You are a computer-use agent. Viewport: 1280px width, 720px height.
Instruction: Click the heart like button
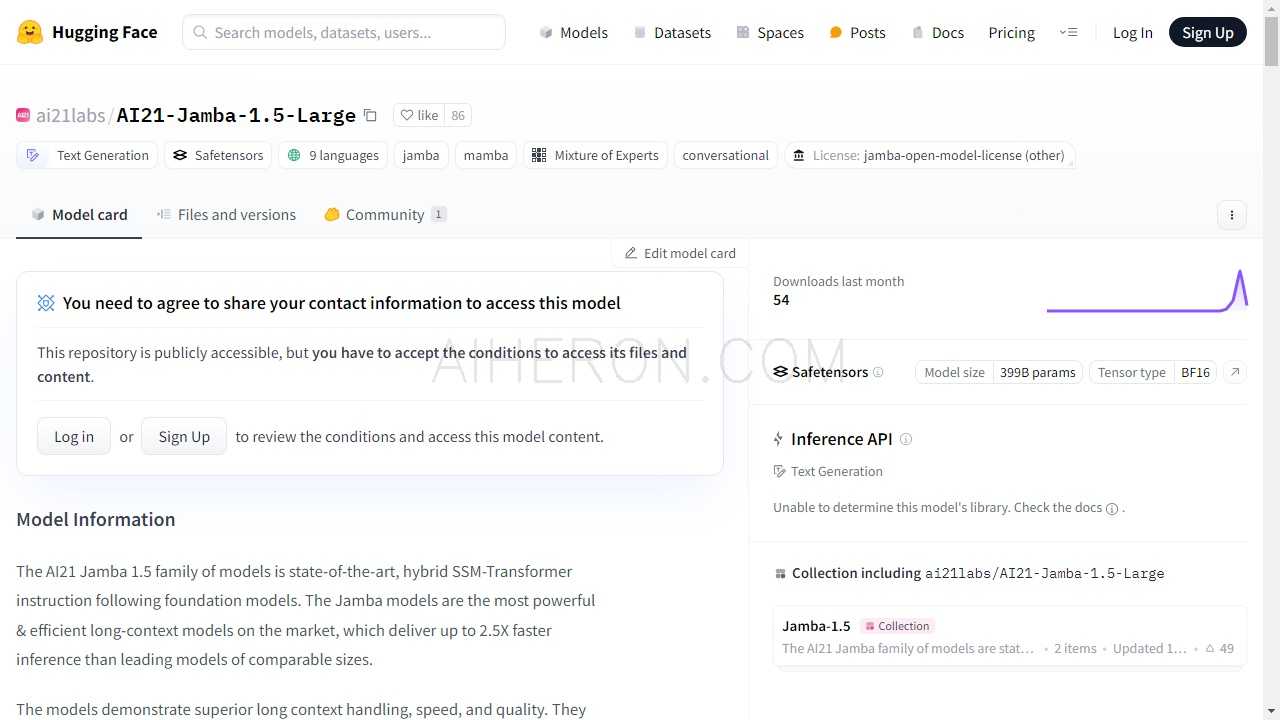point(419,115)
